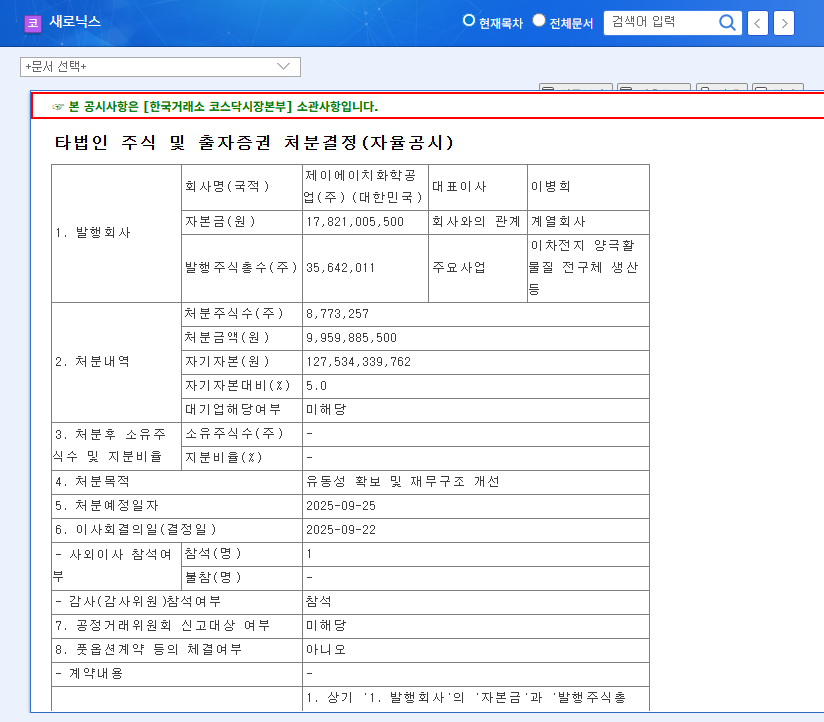Click the 4. 처분목적 label
This screenshot has height=722, width=824.
pyautogui.click(x=92, y=481)
